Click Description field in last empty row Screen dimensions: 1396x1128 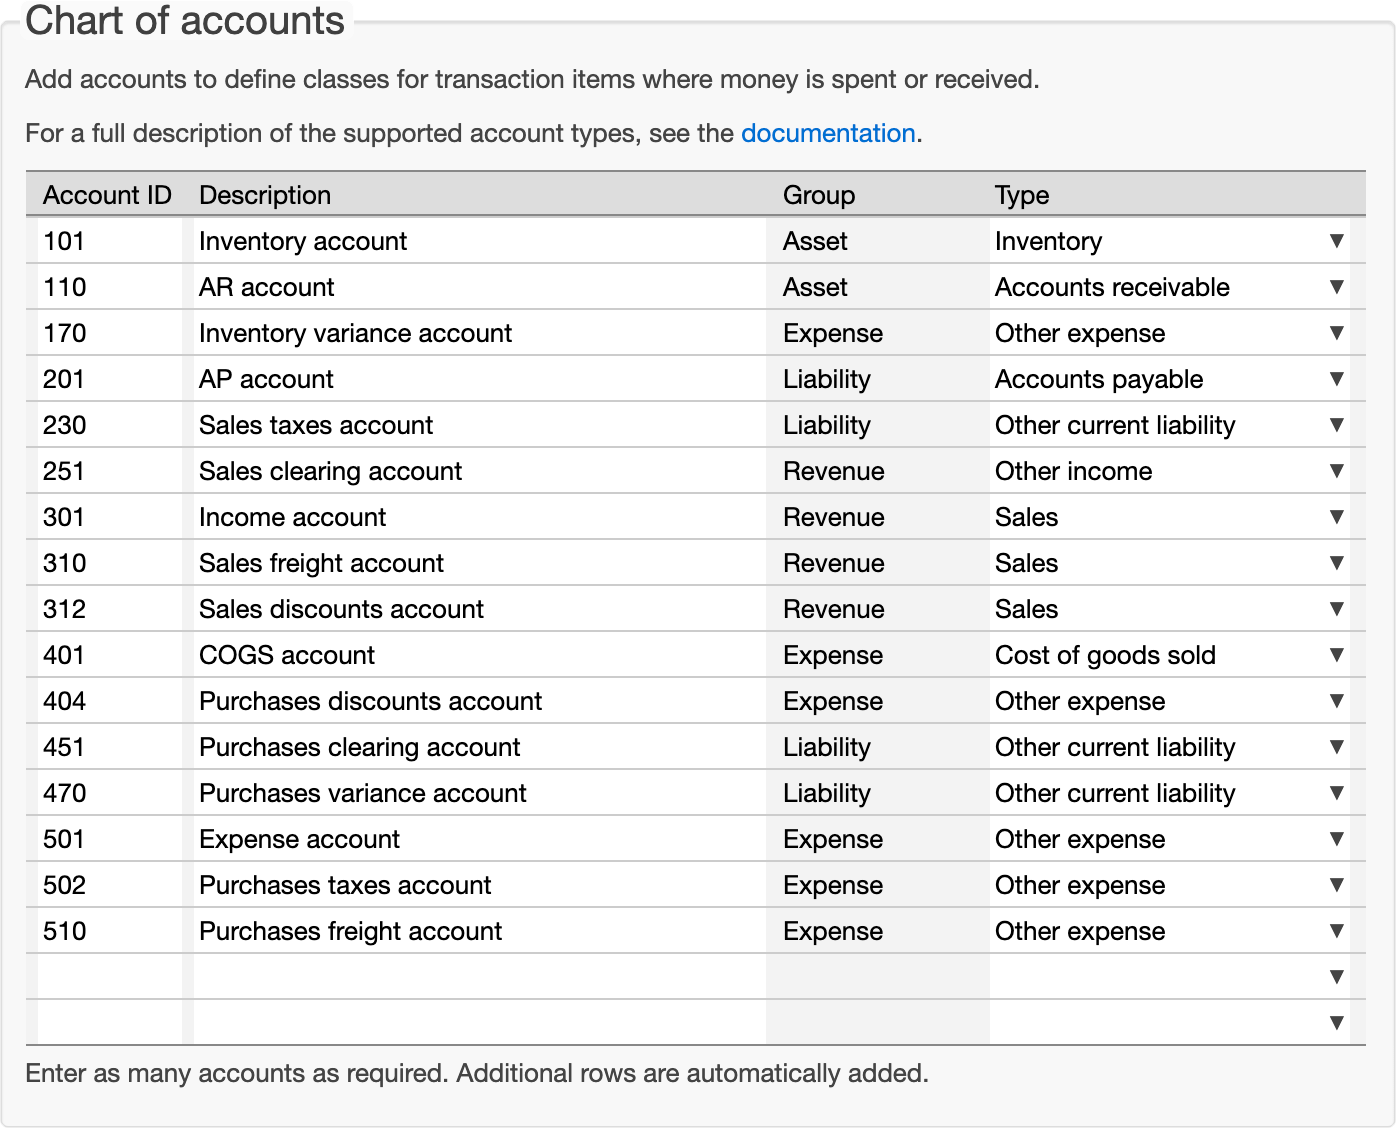pos(478,1023)
